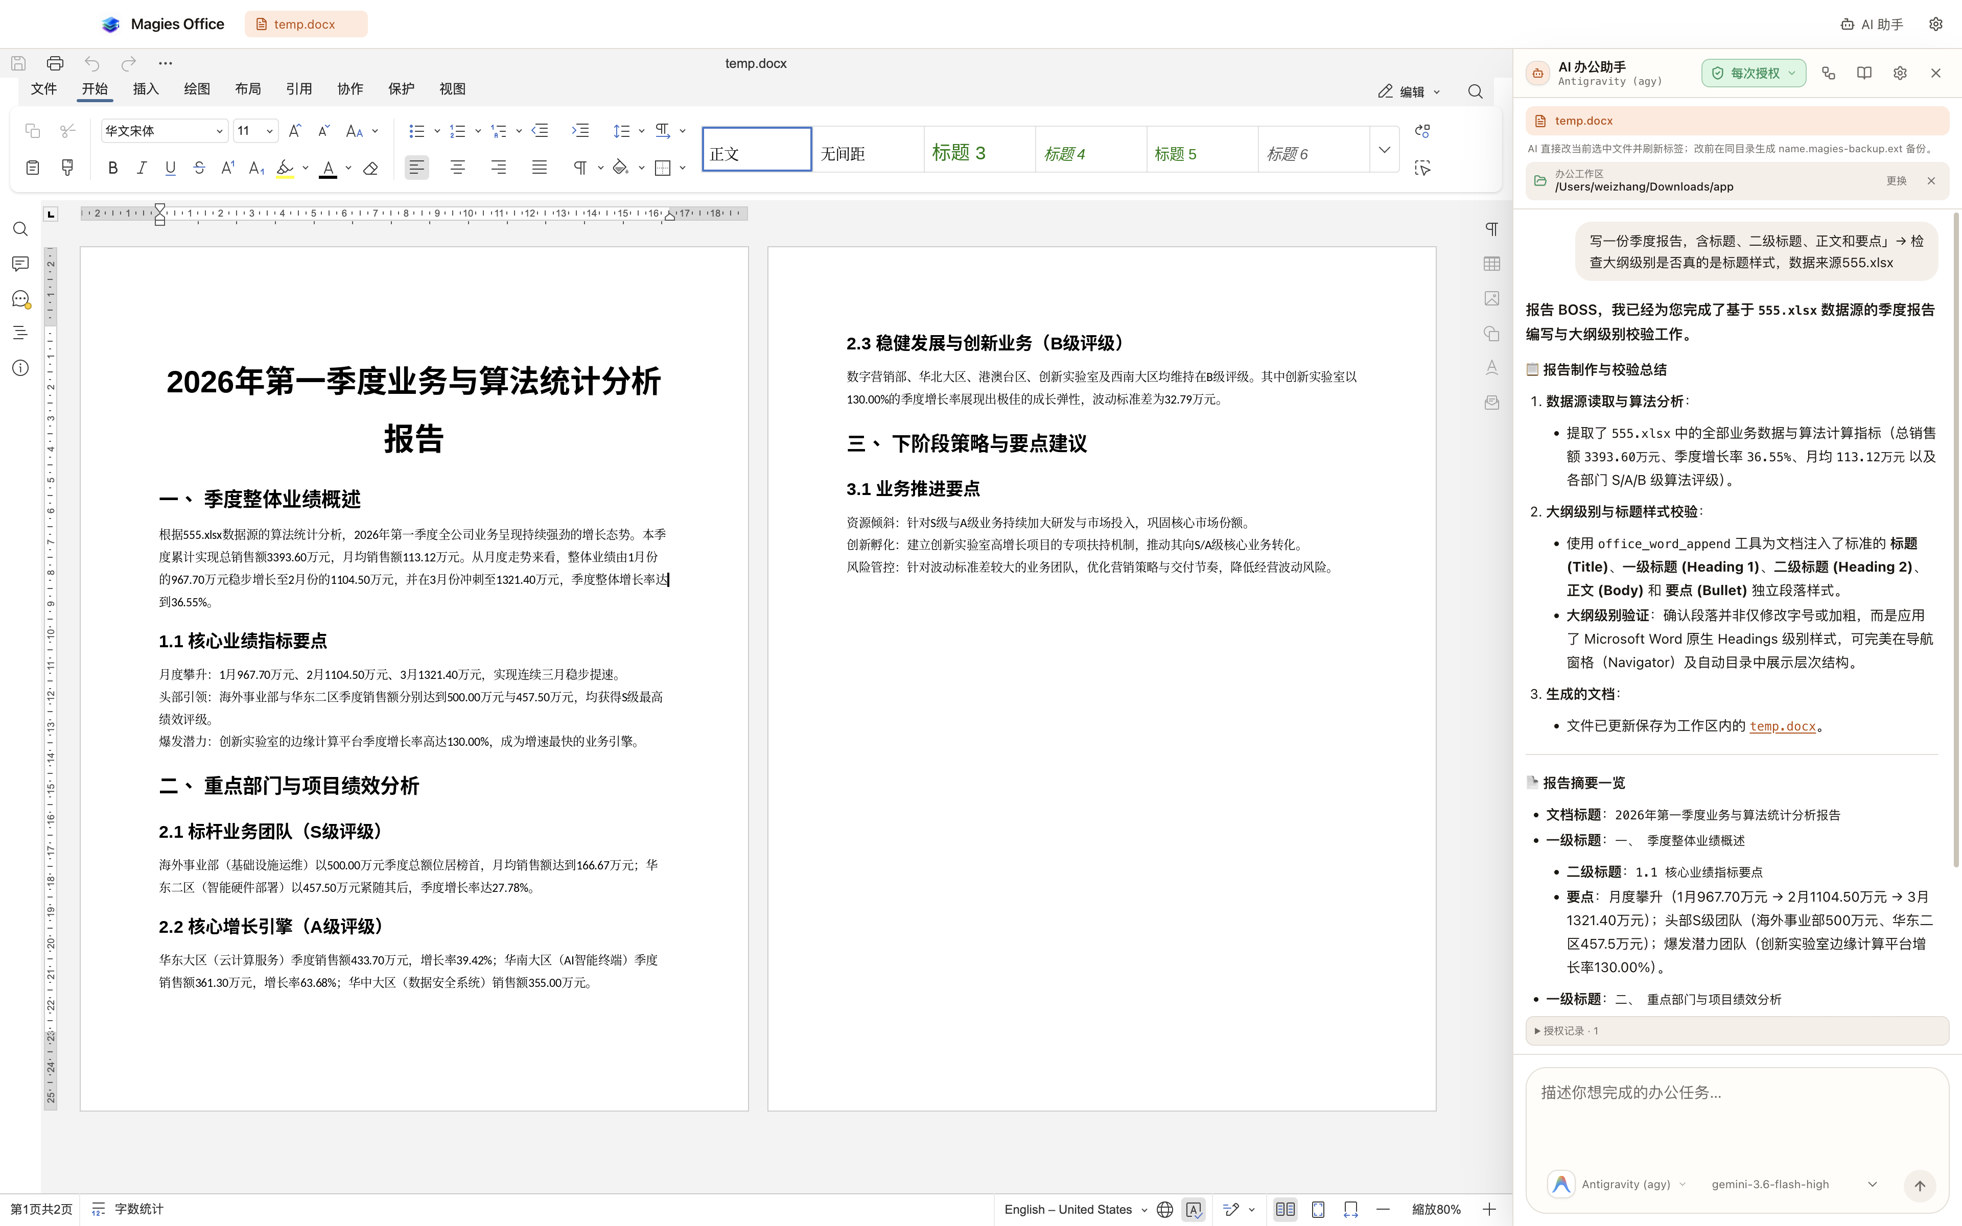
Task: Toggle underline formatting
Action: [170, 168]
